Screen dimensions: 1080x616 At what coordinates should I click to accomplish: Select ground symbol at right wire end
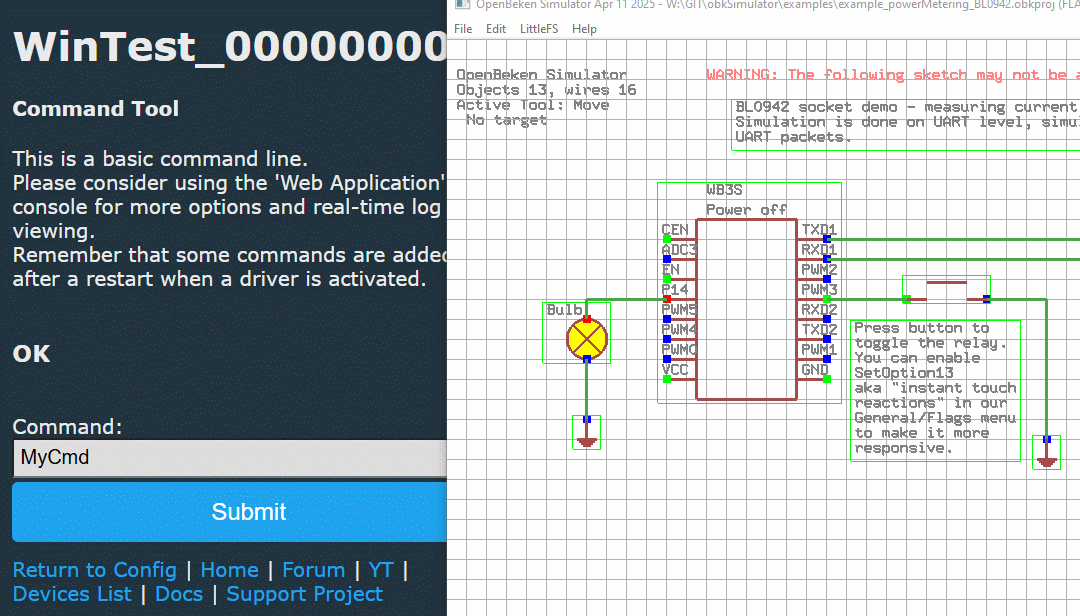[1046, 453]
